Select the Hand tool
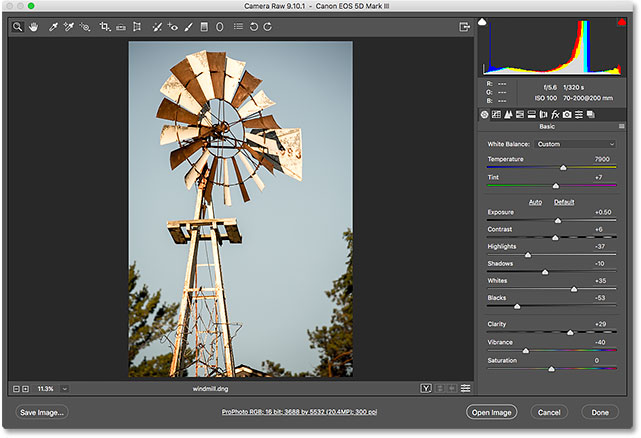 click(33, 27)
